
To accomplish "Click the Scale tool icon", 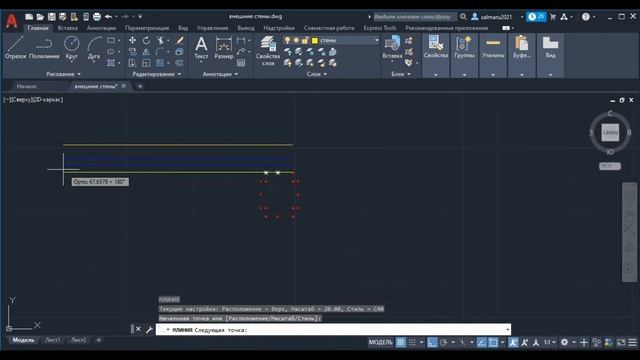I will (146, 63).
